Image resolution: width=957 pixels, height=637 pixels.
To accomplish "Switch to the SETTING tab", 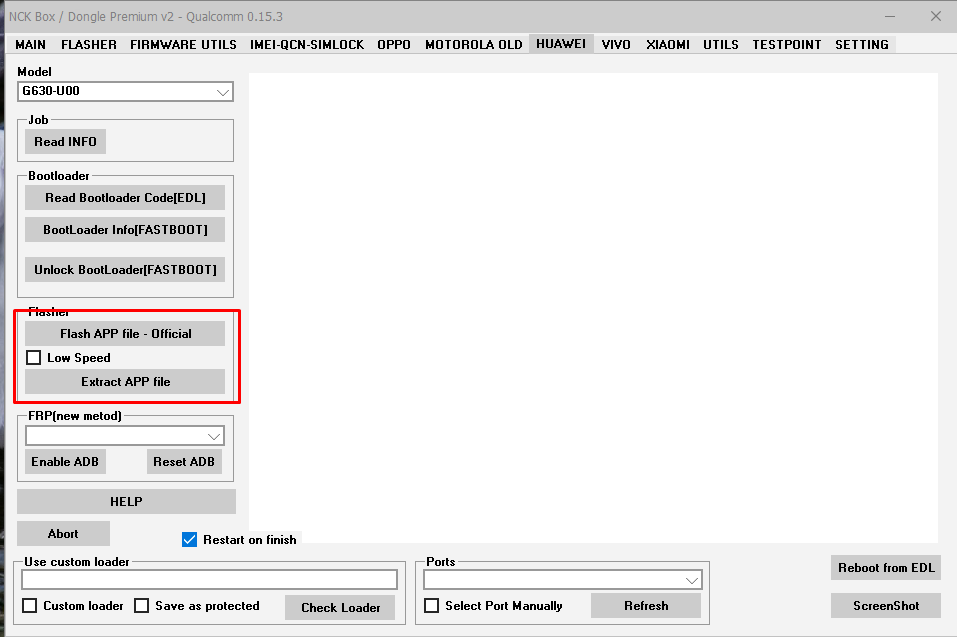I will pos(862,45).
